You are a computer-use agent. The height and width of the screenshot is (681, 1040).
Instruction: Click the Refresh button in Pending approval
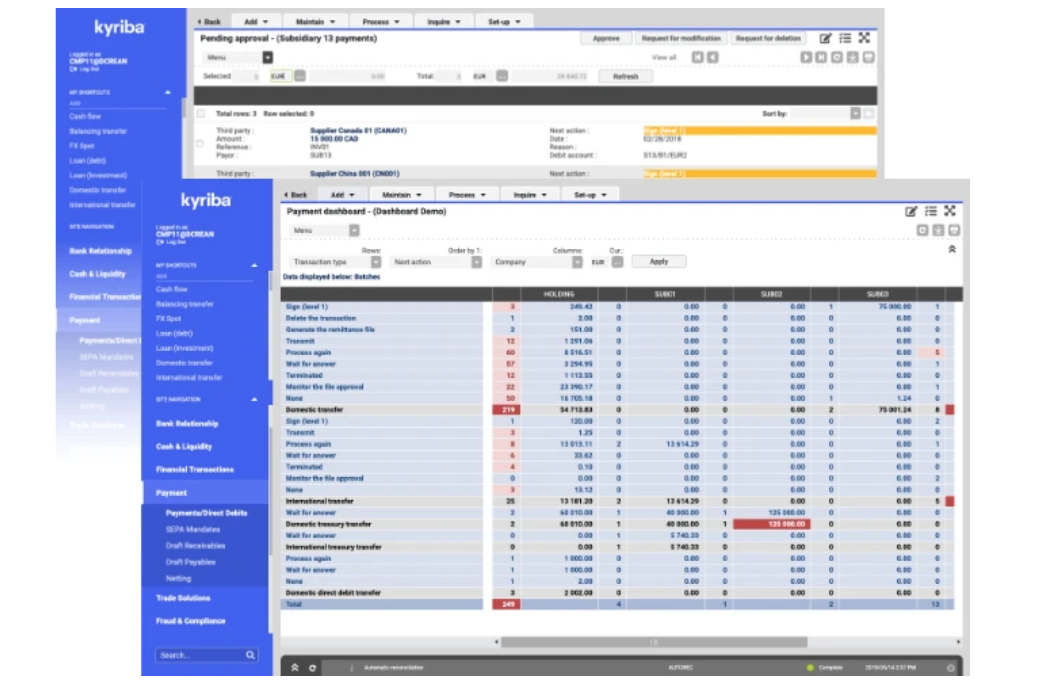click(625, 76)
